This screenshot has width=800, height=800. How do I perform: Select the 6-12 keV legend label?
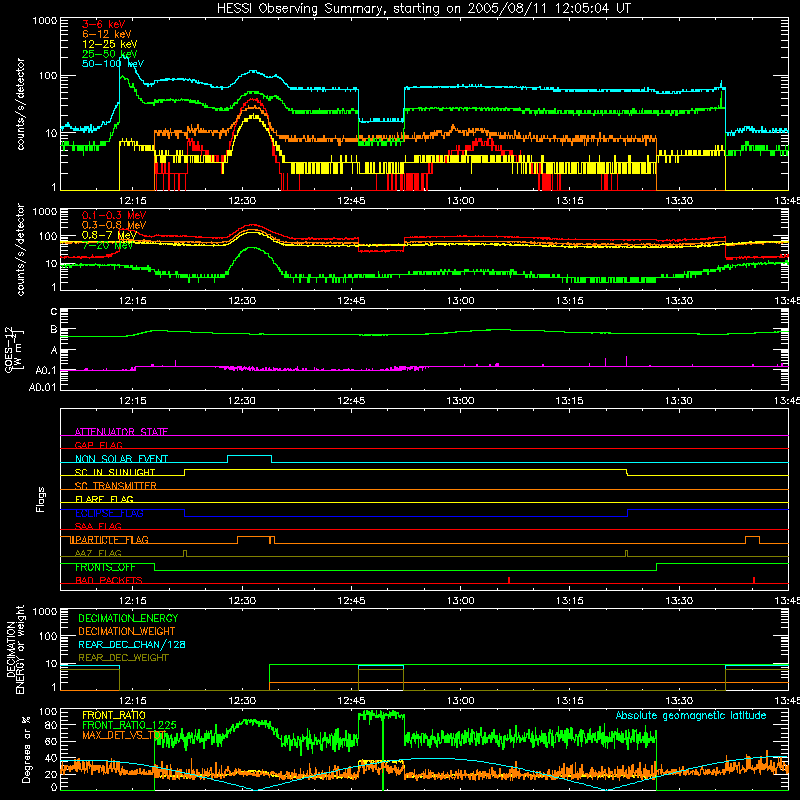pos(107,34)
